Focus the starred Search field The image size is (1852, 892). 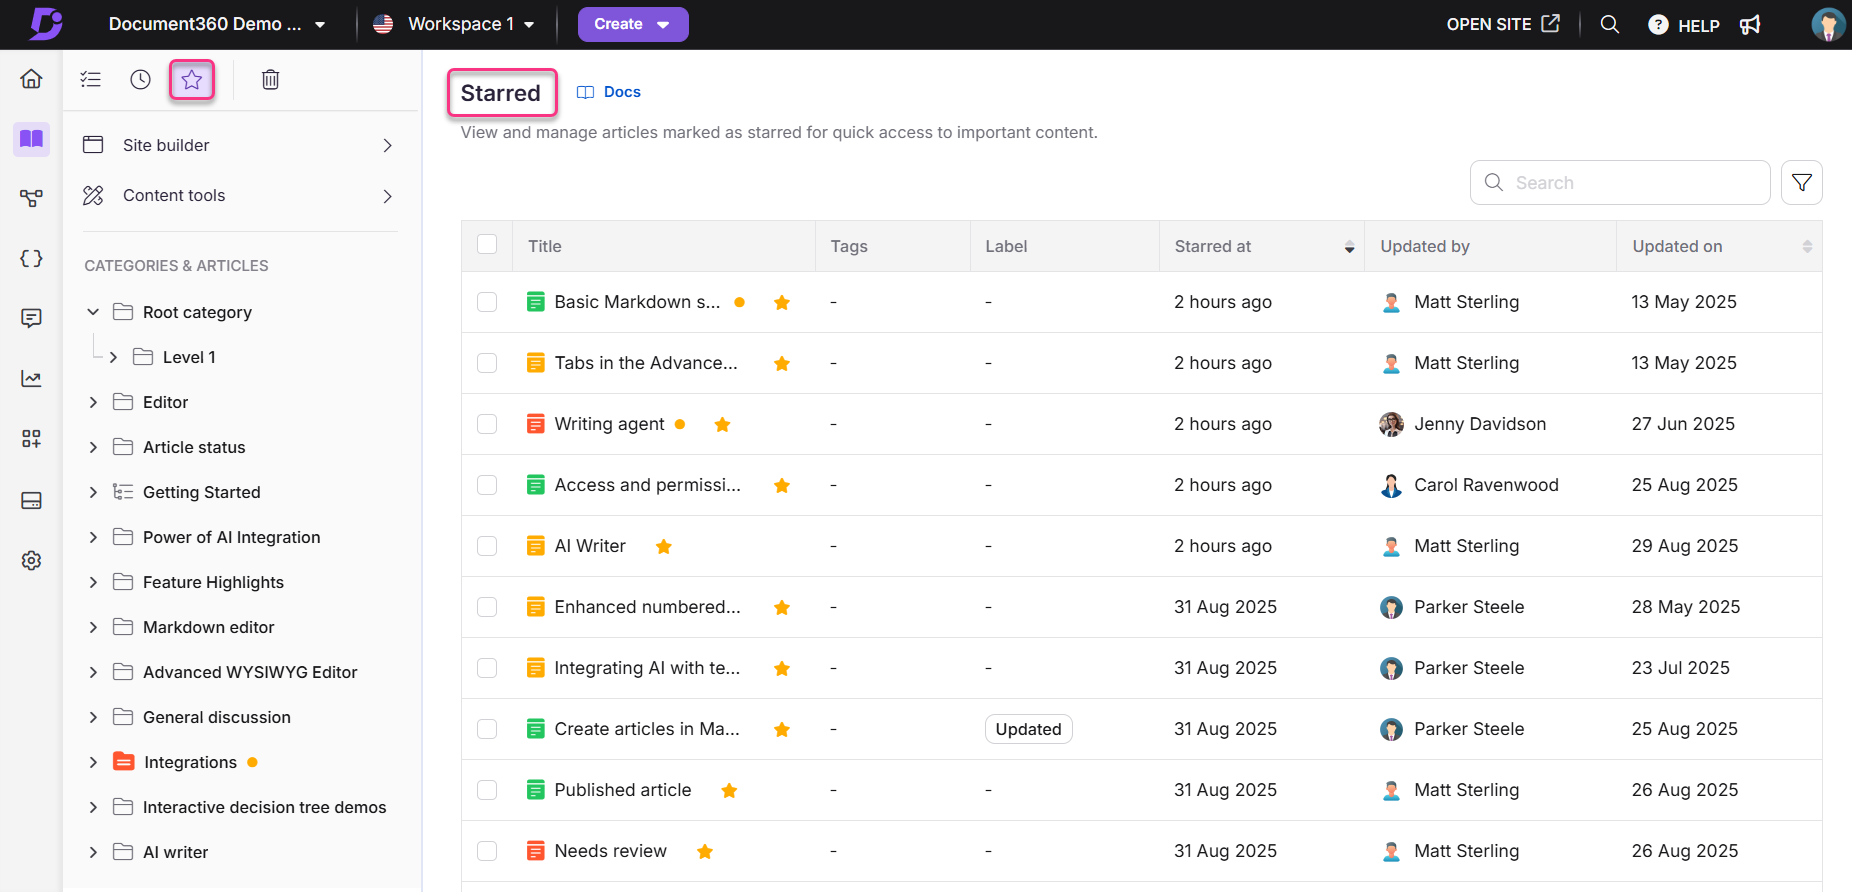(1620, 182)
